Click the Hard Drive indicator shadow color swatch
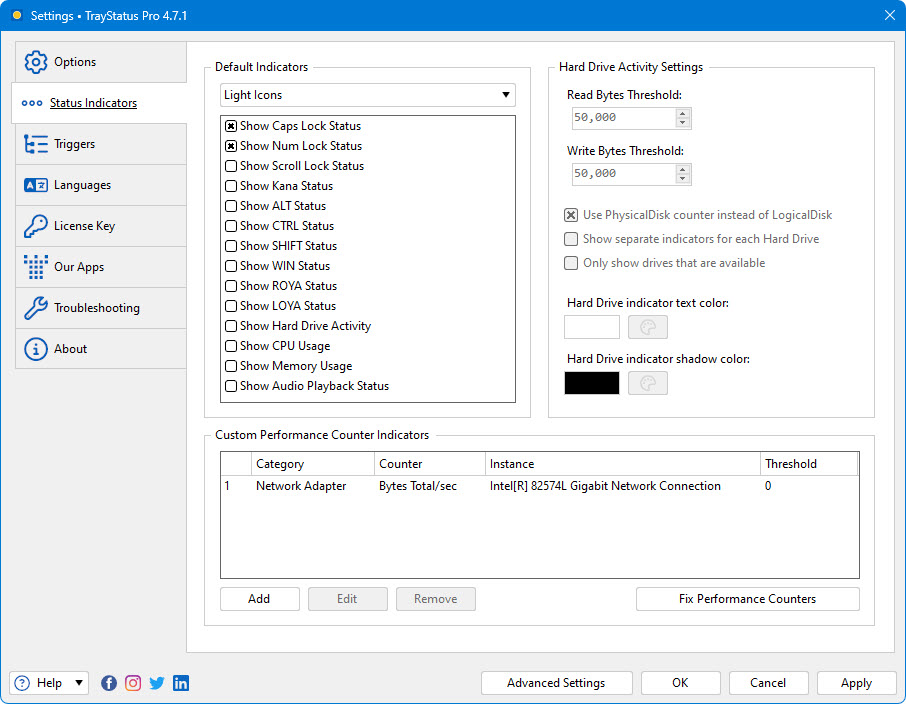The width and height of the screenshot is (906, 704). (x=591, y=383)
